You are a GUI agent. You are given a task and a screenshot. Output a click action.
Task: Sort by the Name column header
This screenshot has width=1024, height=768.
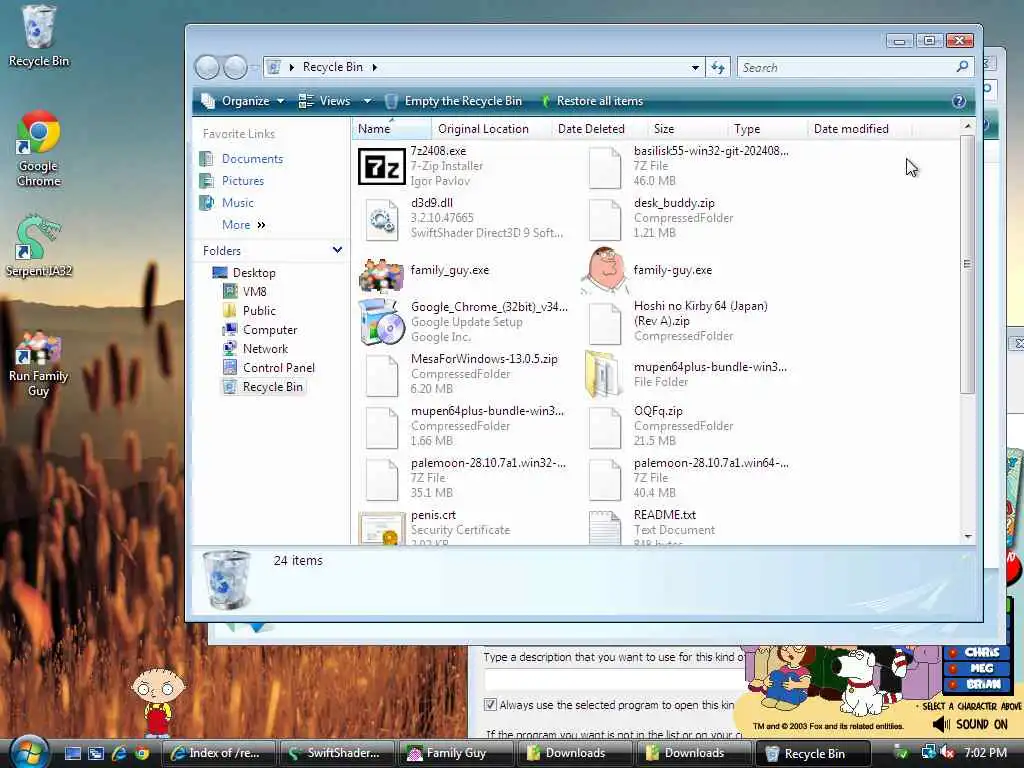(x=391, y=129)
